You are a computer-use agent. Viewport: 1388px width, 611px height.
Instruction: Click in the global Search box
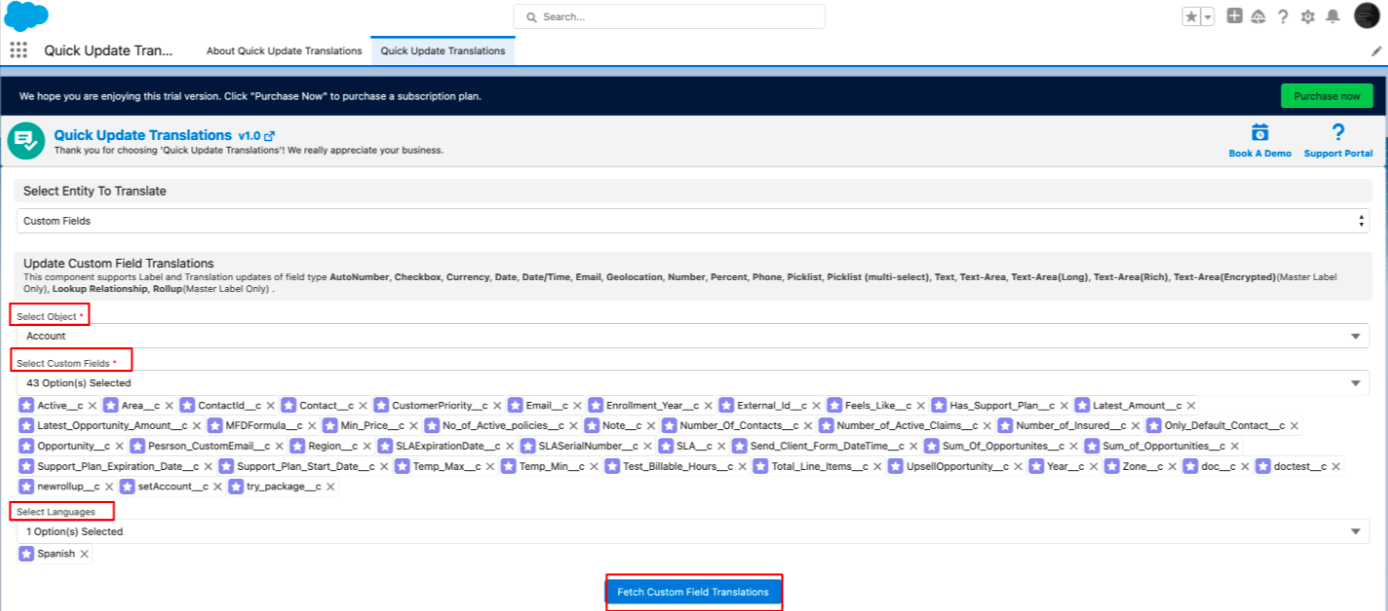[x=669, y=17]
